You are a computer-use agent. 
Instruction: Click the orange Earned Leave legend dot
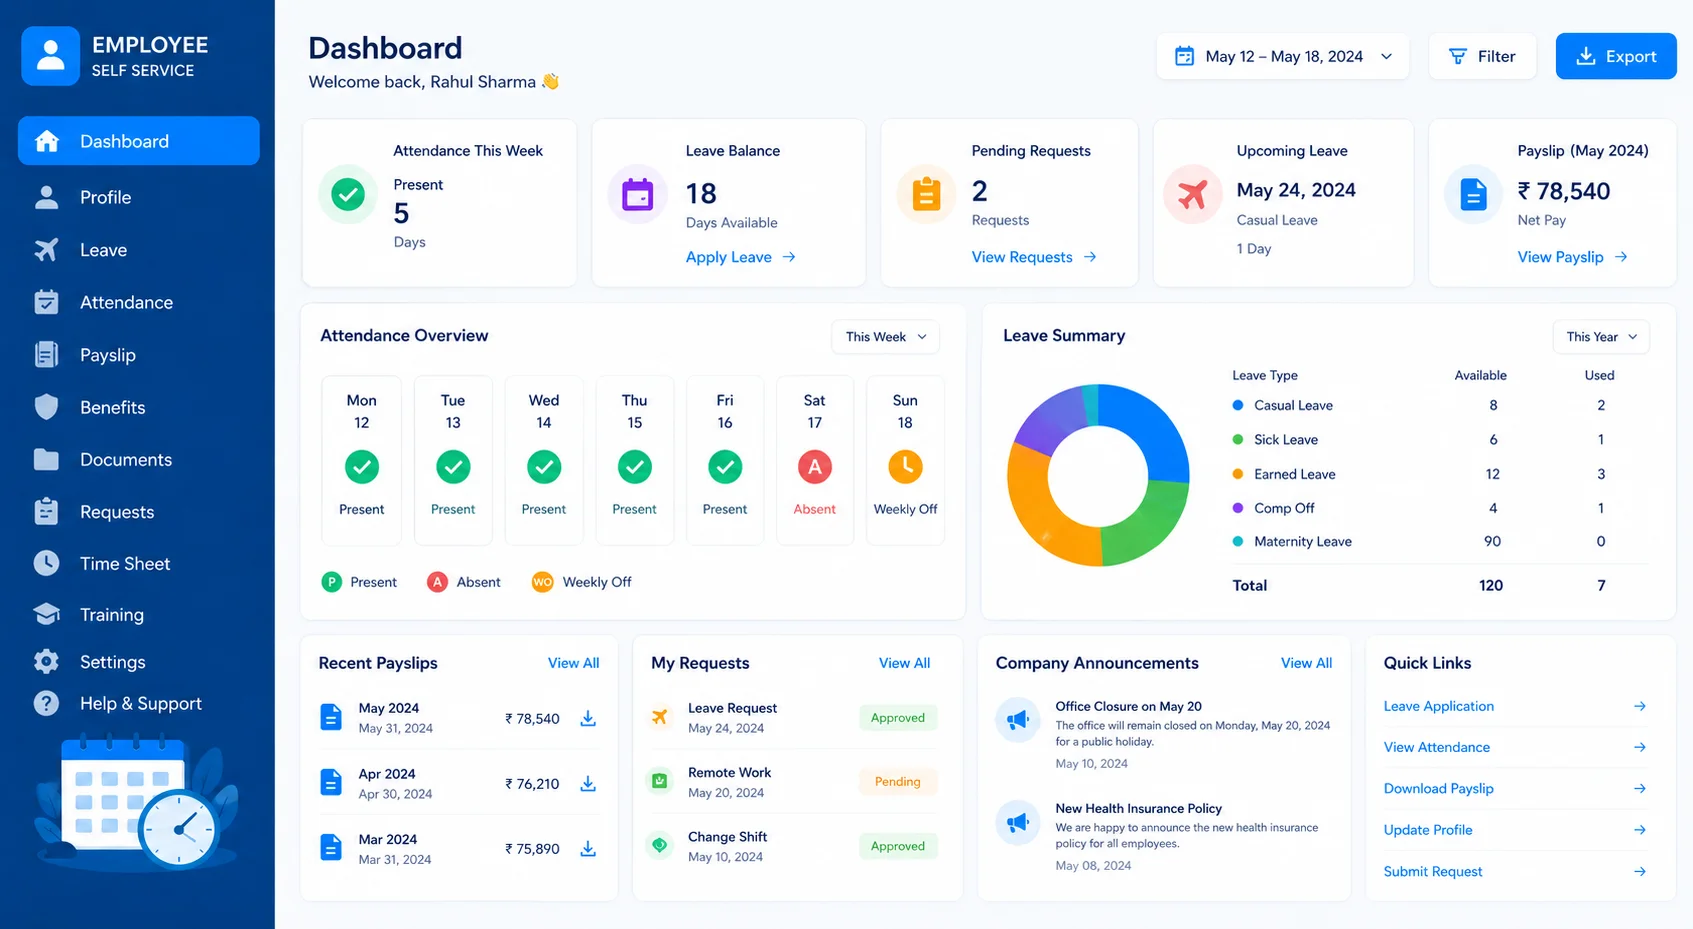click(1238, 474)
